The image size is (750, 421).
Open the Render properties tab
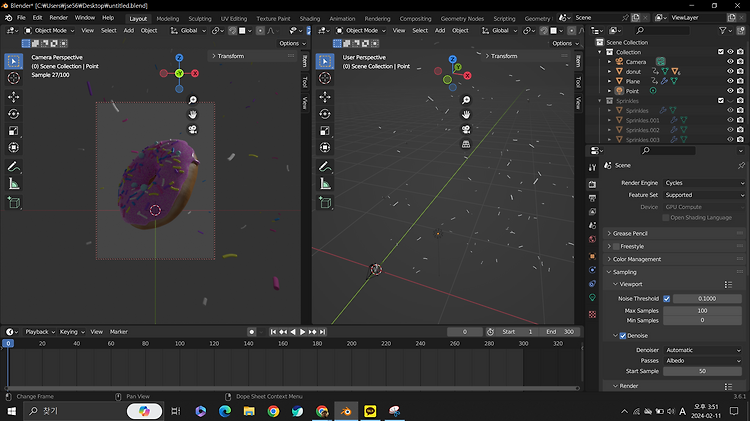(x=592, y=184)
